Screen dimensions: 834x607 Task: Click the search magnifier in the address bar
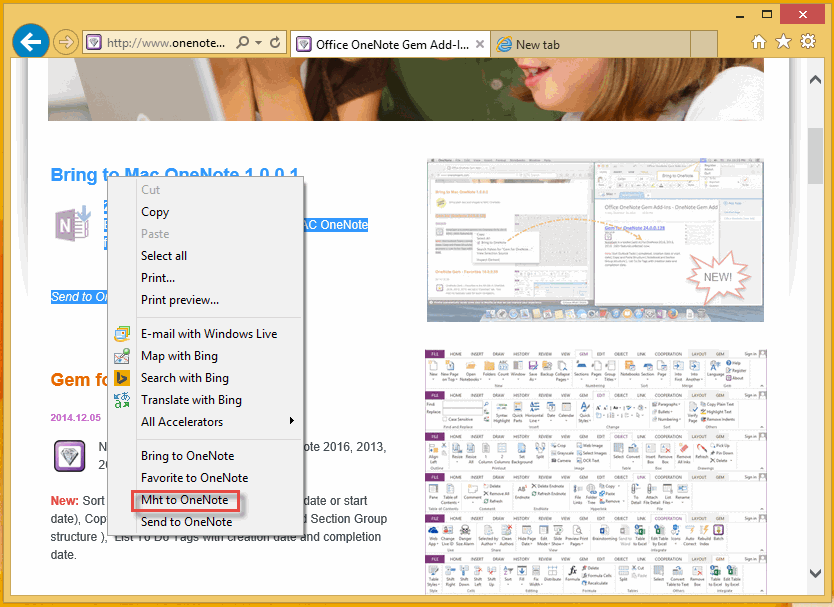click(x=243, y=42)
